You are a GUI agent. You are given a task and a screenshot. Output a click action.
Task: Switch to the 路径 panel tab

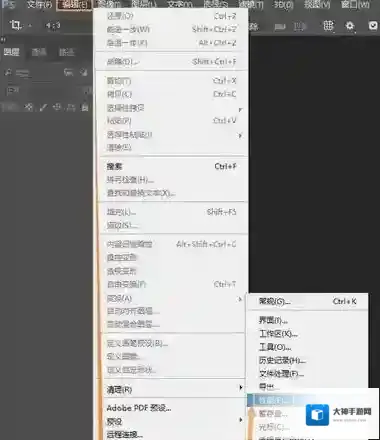[67, 52]
